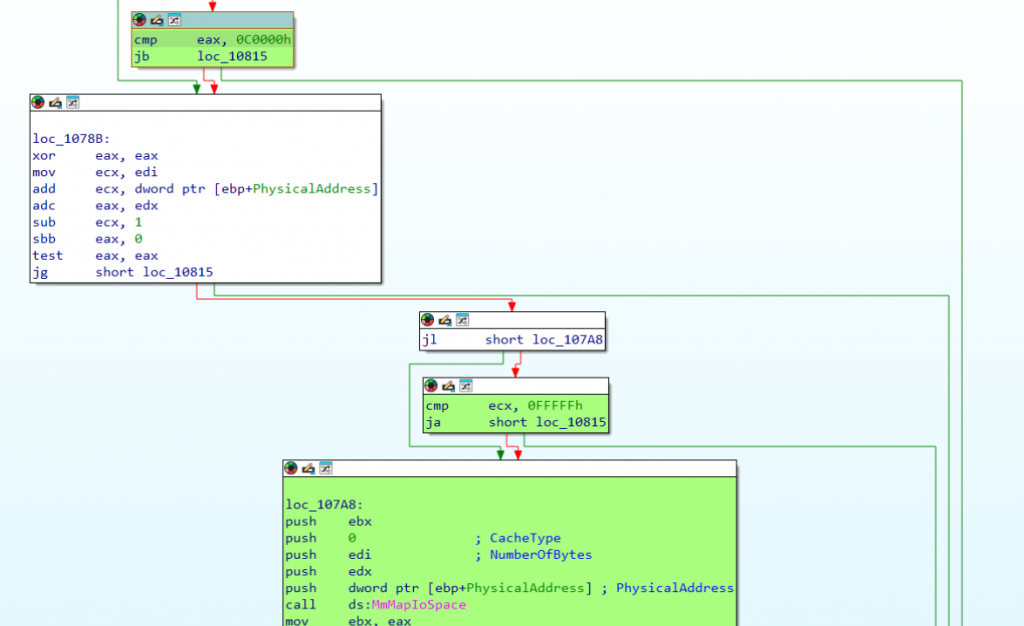
Task: Click pencil icon on loc_107A8 block
Action: 307,468
